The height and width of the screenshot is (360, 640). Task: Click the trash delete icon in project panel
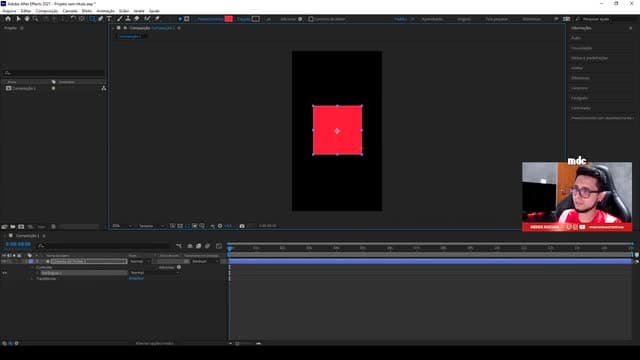[x=53, y=227]
